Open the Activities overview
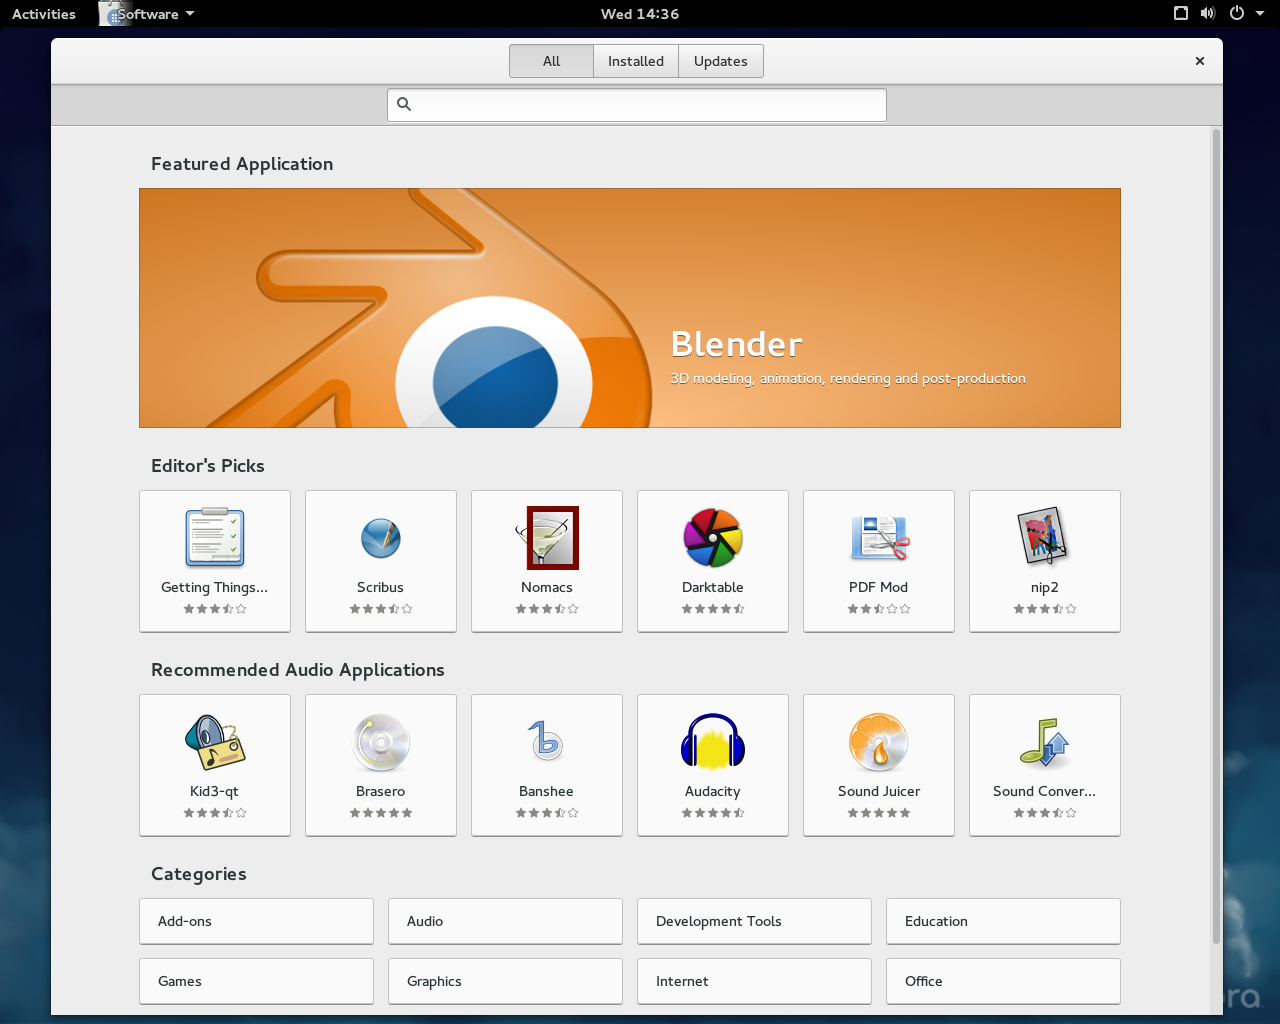The height and width of the screenshot is (1024, 1280). (x=44, y=14)
